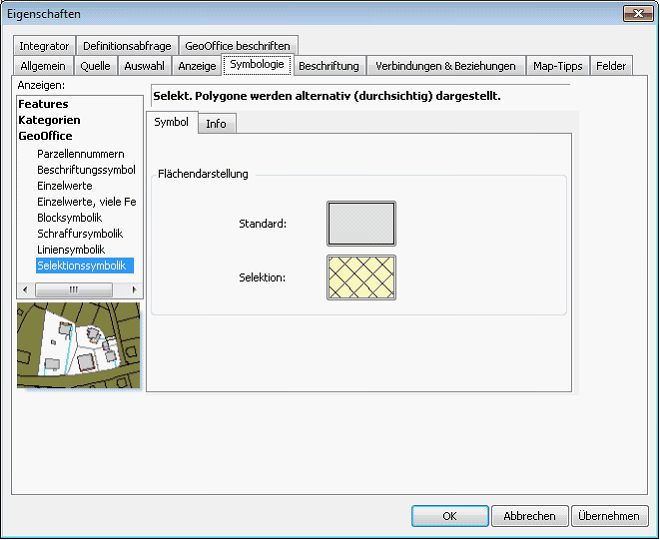Screen dimensions: 660x540
Task: Open the Beschriftung tab
Action: tap(328, 66)
